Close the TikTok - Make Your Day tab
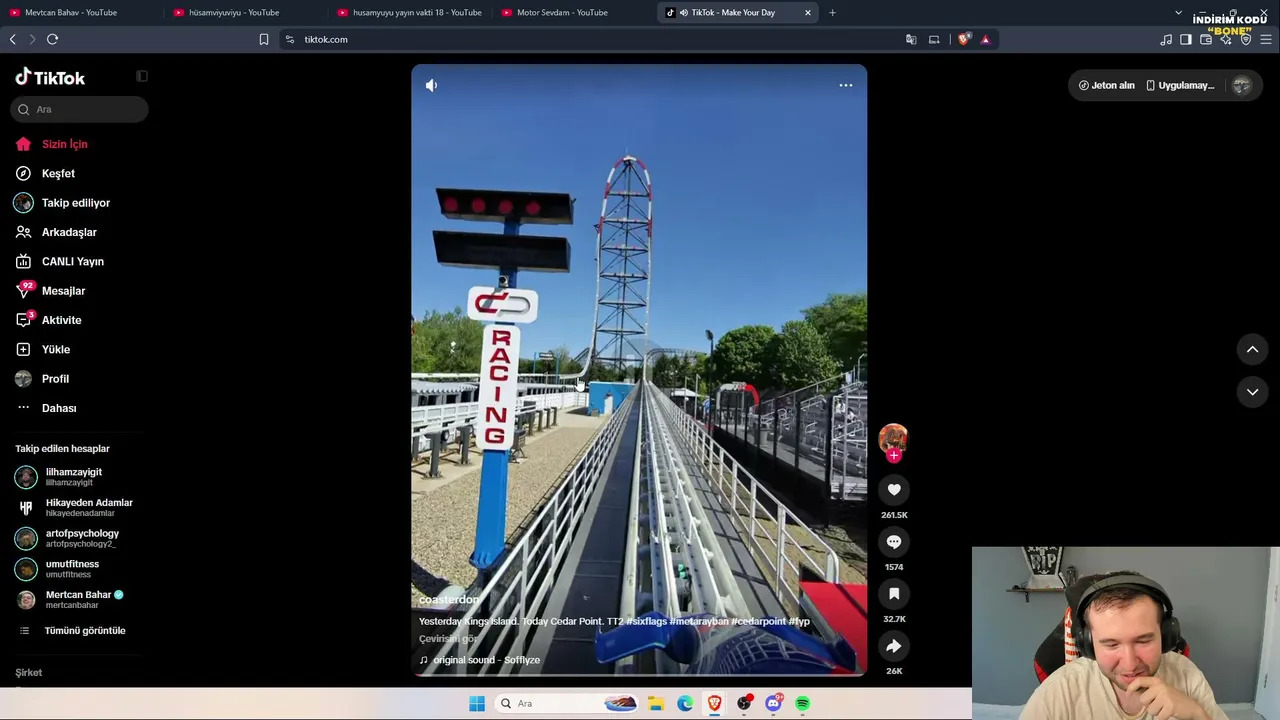Screen dimensions: 1280x720 coord(808,13)
